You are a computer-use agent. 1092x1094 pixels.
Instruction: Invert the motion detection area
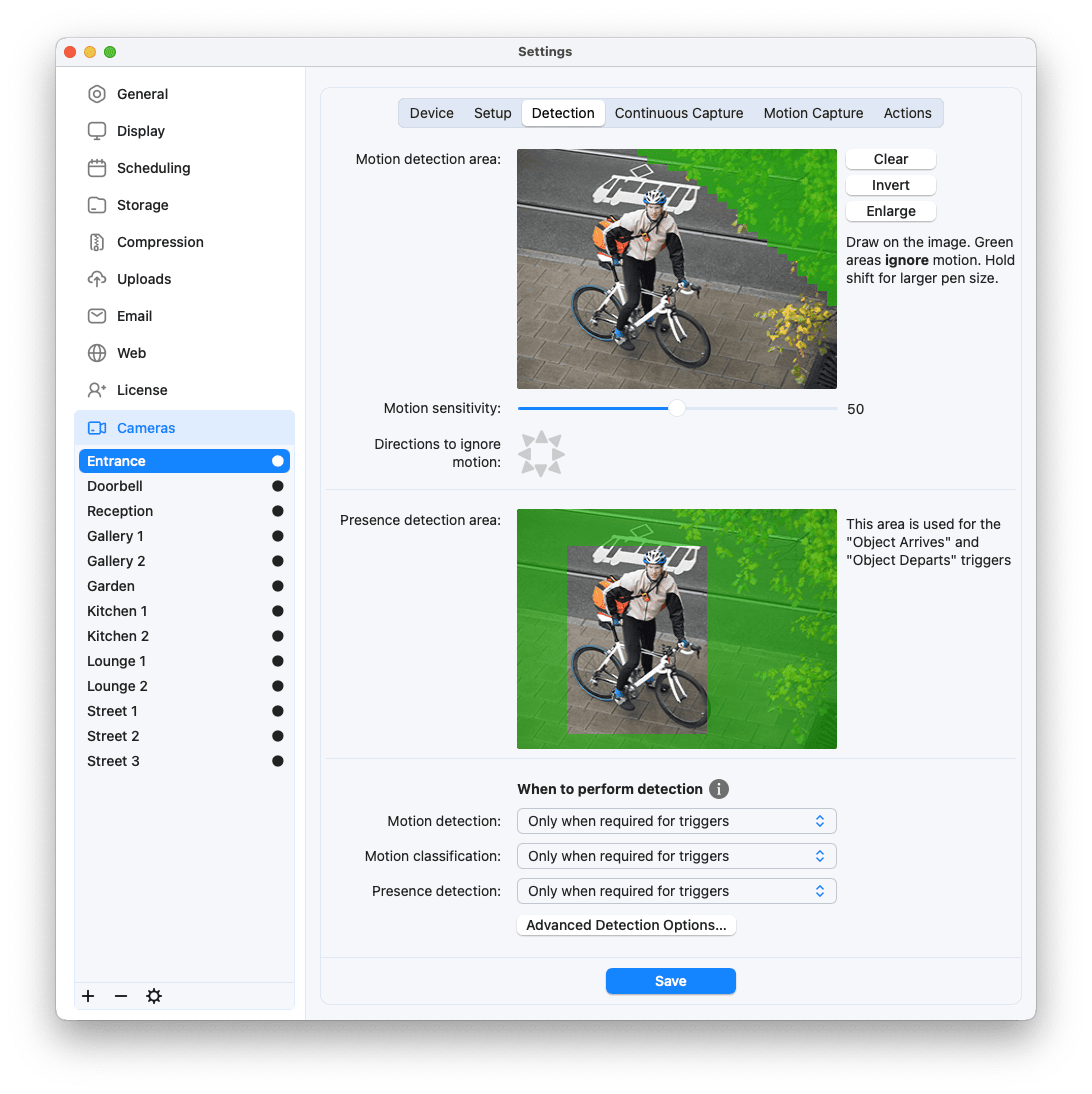890,185
